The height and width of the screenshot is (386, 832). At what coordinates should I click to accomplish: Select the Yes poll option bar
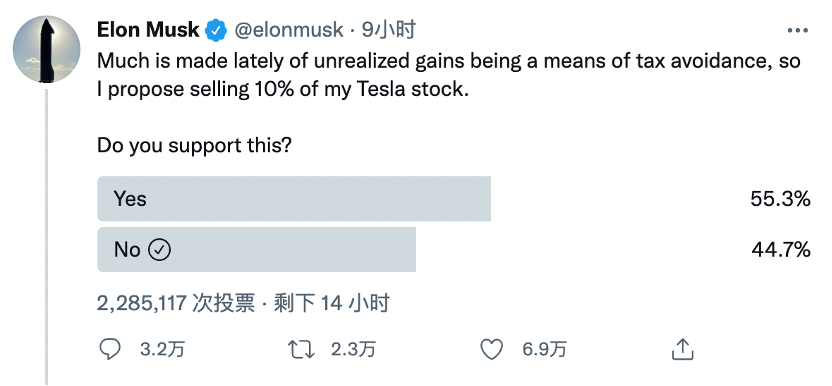(x=294, y=199)
